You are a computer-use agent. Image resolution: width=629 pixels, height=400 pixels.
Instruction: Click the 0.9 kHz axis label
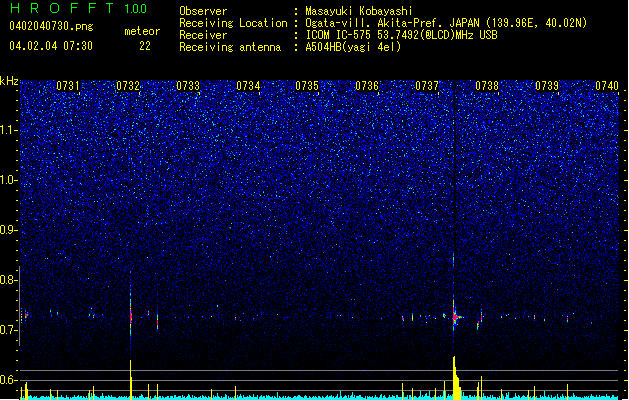pyautogui.click(x=9, y=230)
